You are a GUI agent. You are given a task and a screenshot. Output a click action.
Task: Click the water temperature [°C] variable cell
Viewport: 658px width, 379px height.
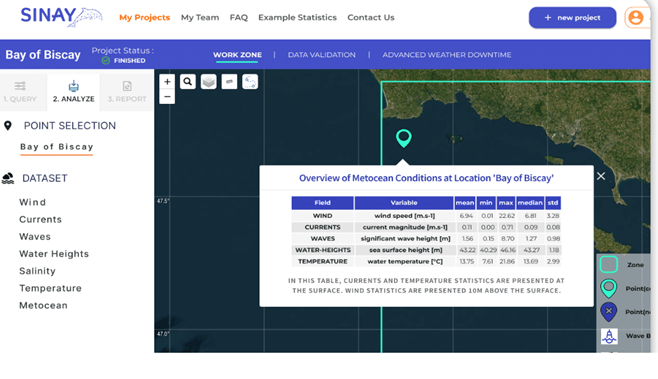pos(404,261)
